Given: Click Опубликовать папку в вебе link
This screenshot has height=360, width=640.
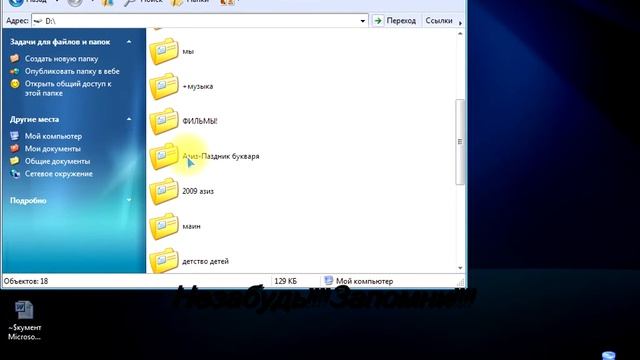Looking at the screenshot, I should [x=72, y=71].
